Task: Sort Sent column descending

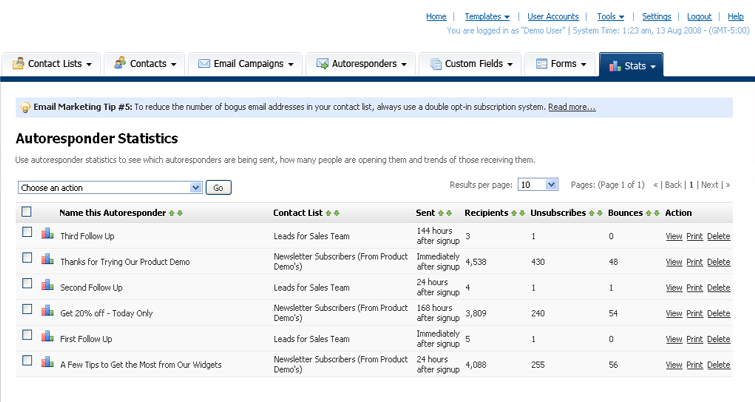Action: [x=449, y=213]
